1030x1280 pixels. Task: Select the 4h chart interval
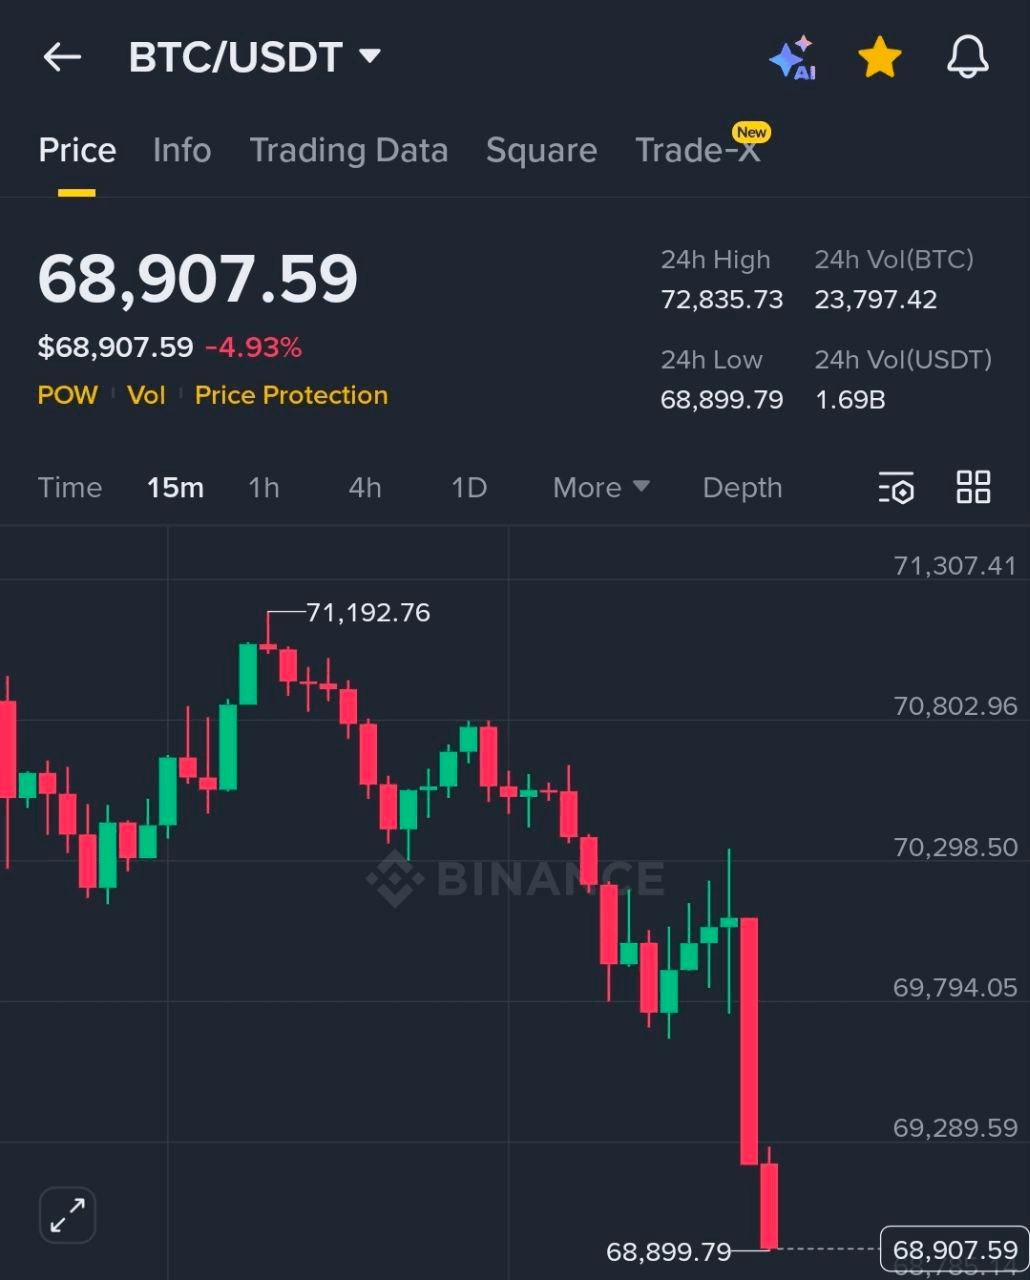point(365,488)
